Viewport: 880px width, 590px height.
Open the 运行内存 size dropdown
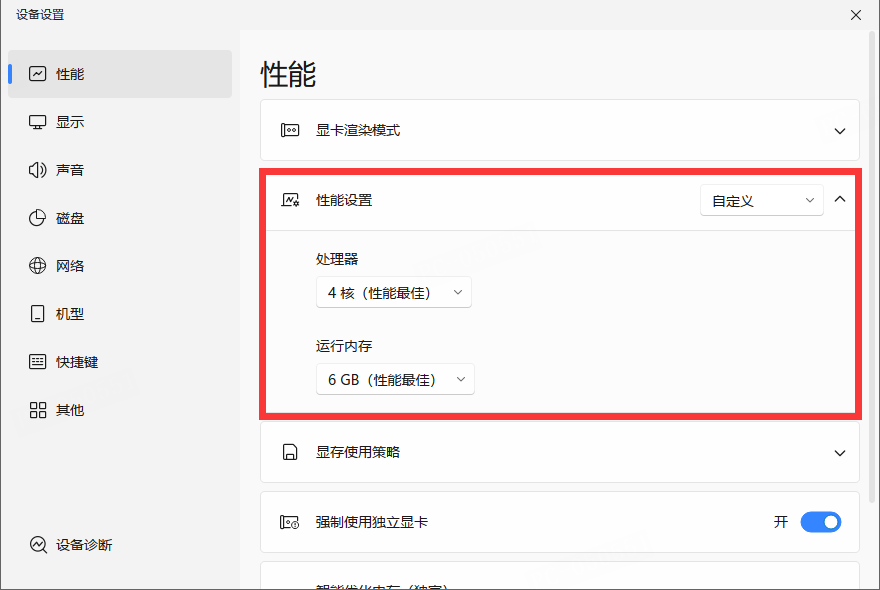coord(395,380)
